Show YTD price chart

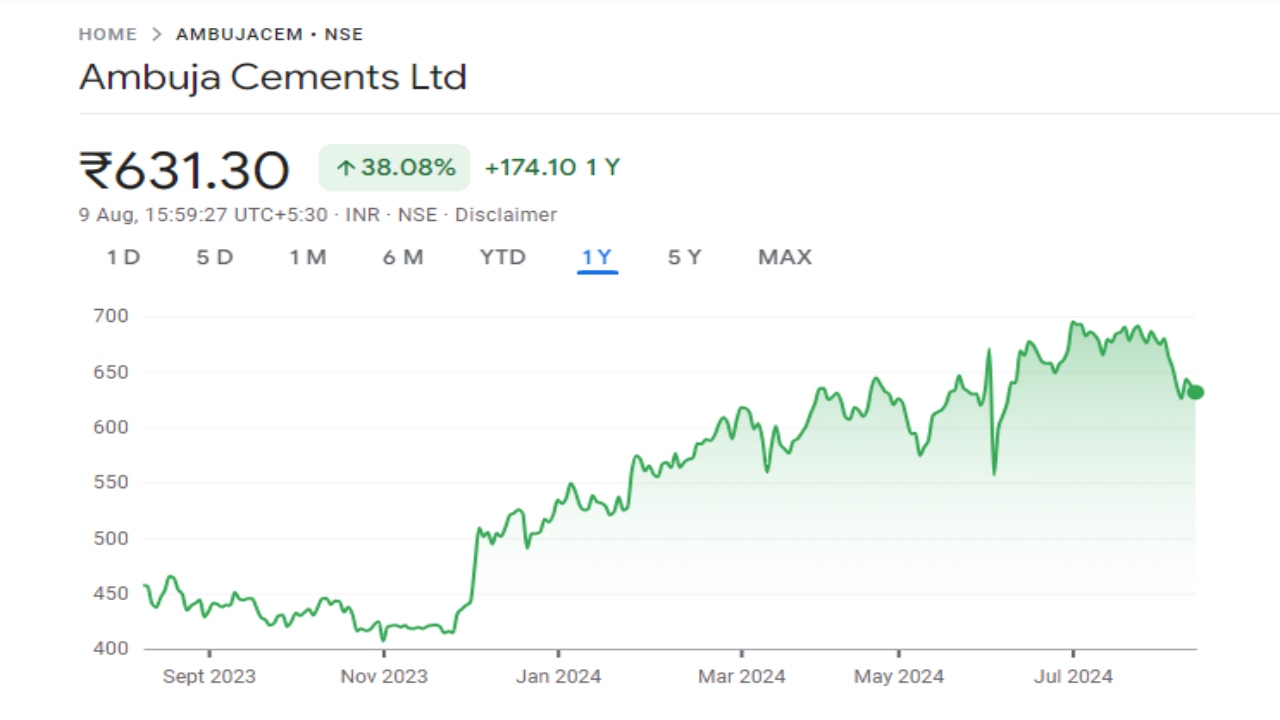click(x=502, y=257)
